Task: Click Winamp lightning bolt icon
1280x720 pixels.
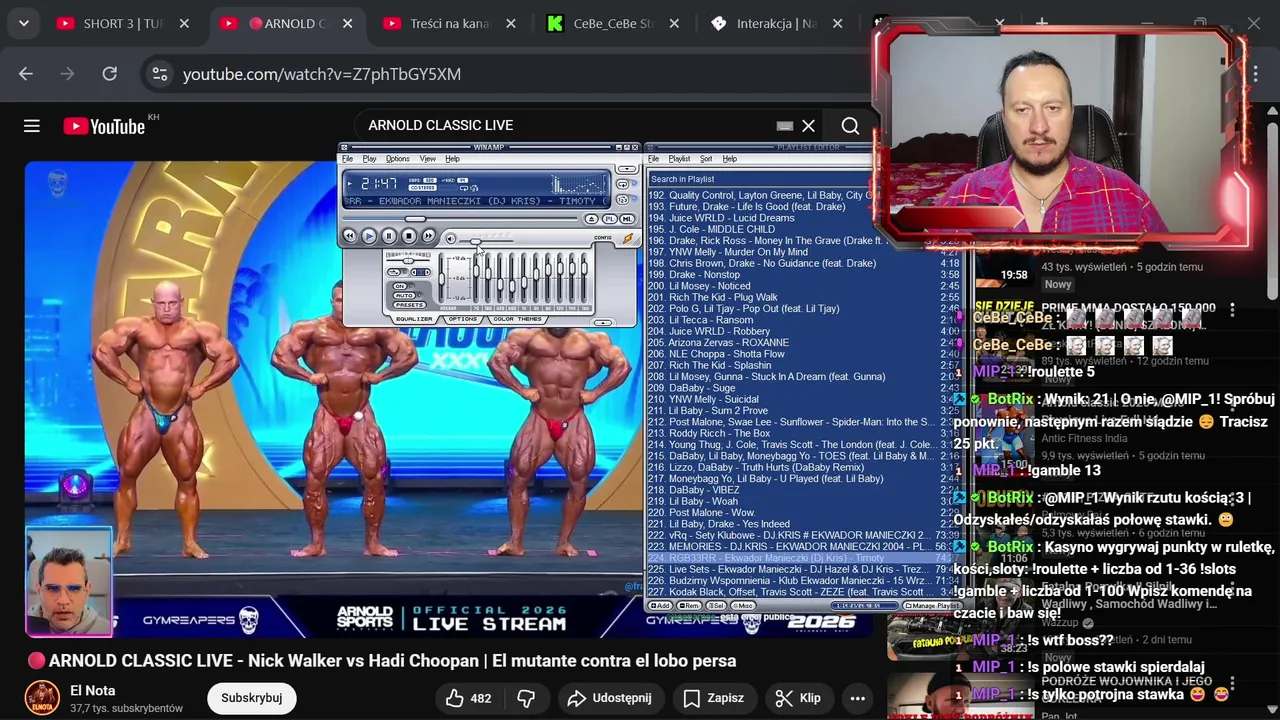Action: (x=628, y=238)
